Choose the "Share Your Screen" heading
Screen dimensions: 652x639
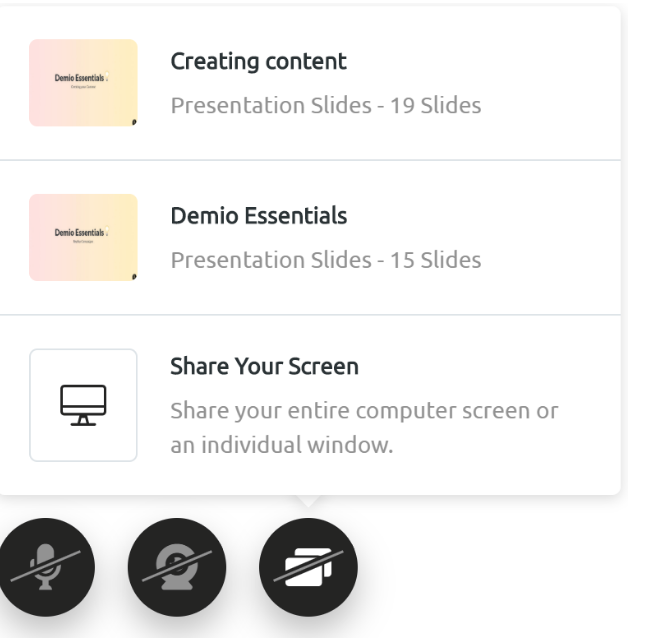264,366
